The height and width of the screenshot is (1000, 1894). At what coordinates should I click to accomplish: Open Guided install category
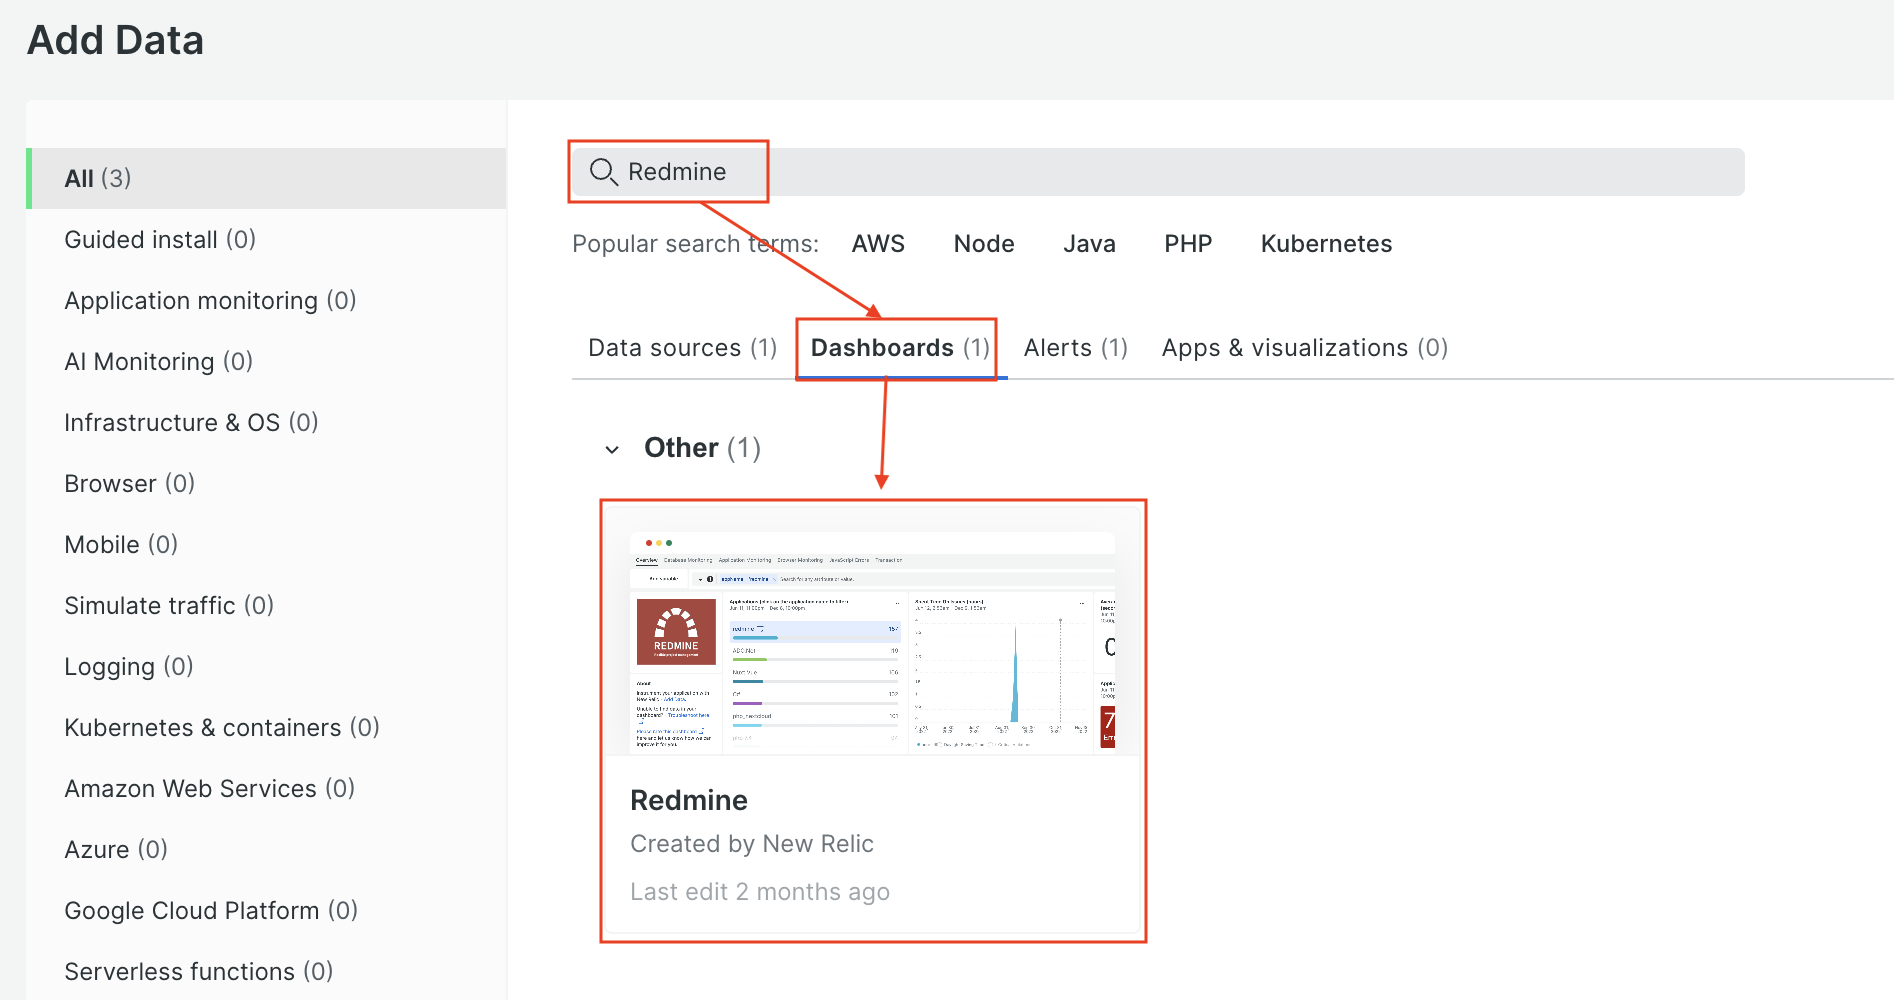click(x=160, y=239)
